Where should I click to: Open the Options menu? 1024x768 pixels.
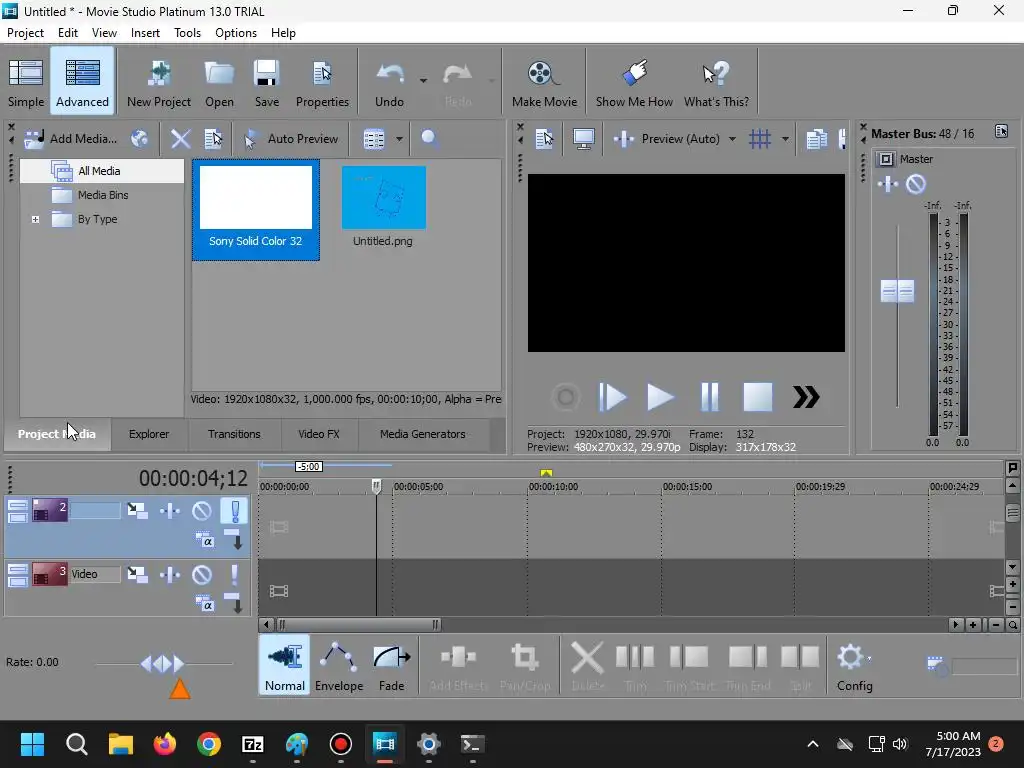236,33
